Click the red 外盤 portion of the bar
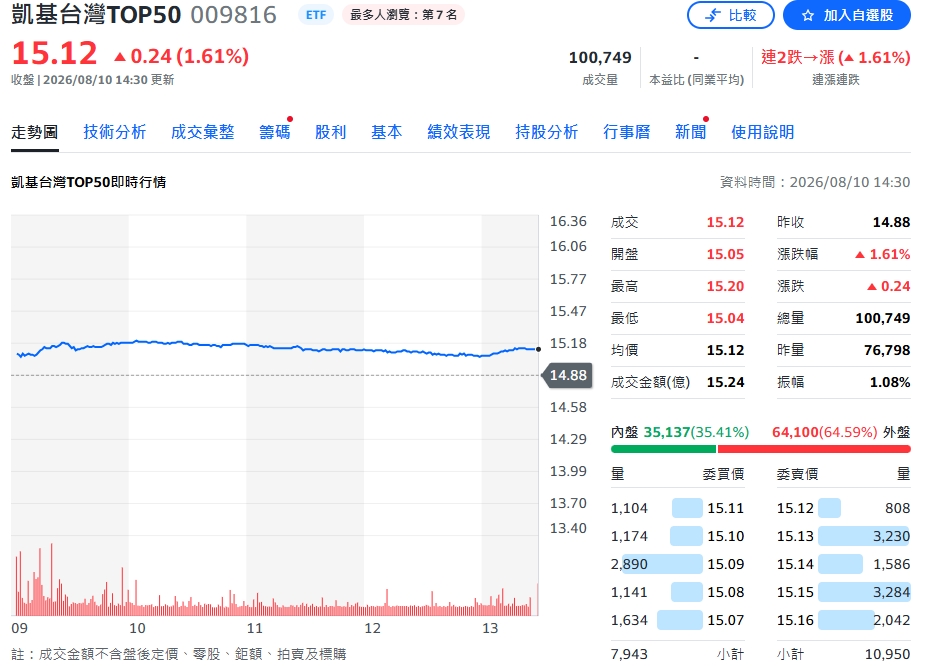The height and width of the screenshot is (666, 929). (814, 449)
